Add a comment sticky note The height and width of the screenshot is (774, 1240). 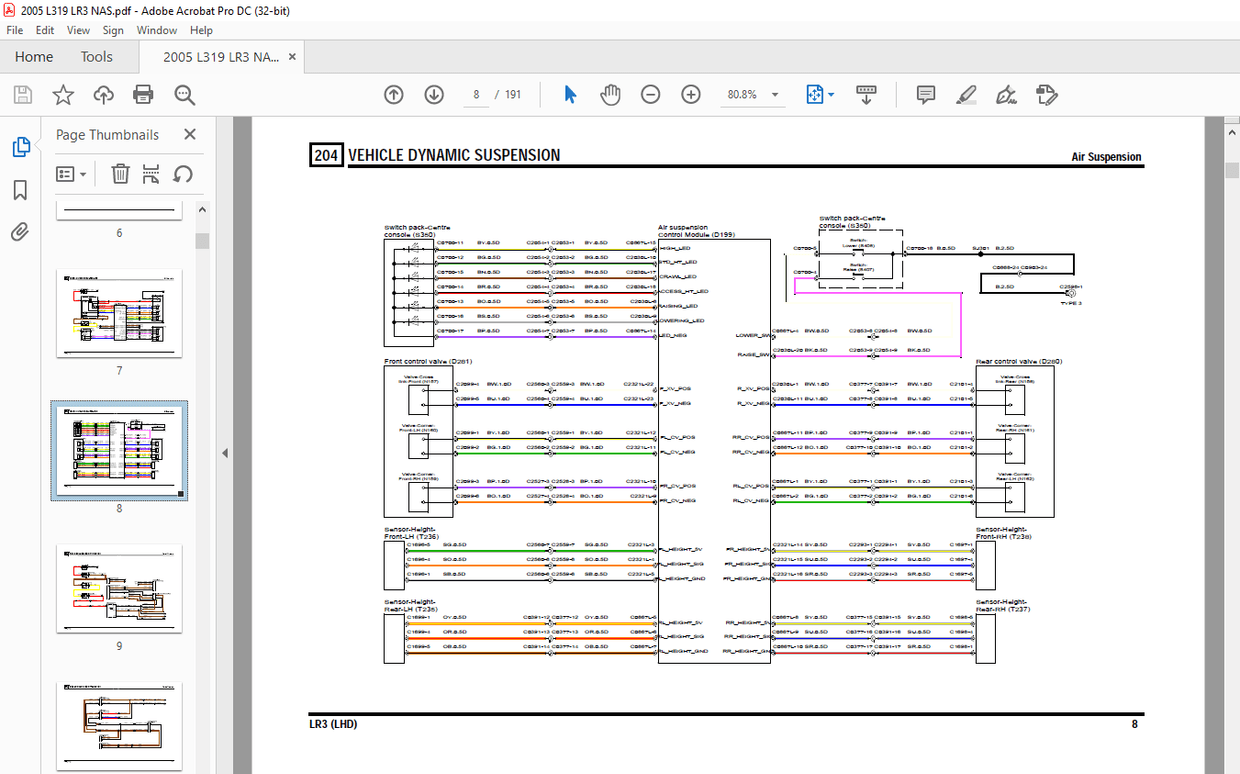pos(926,95)
